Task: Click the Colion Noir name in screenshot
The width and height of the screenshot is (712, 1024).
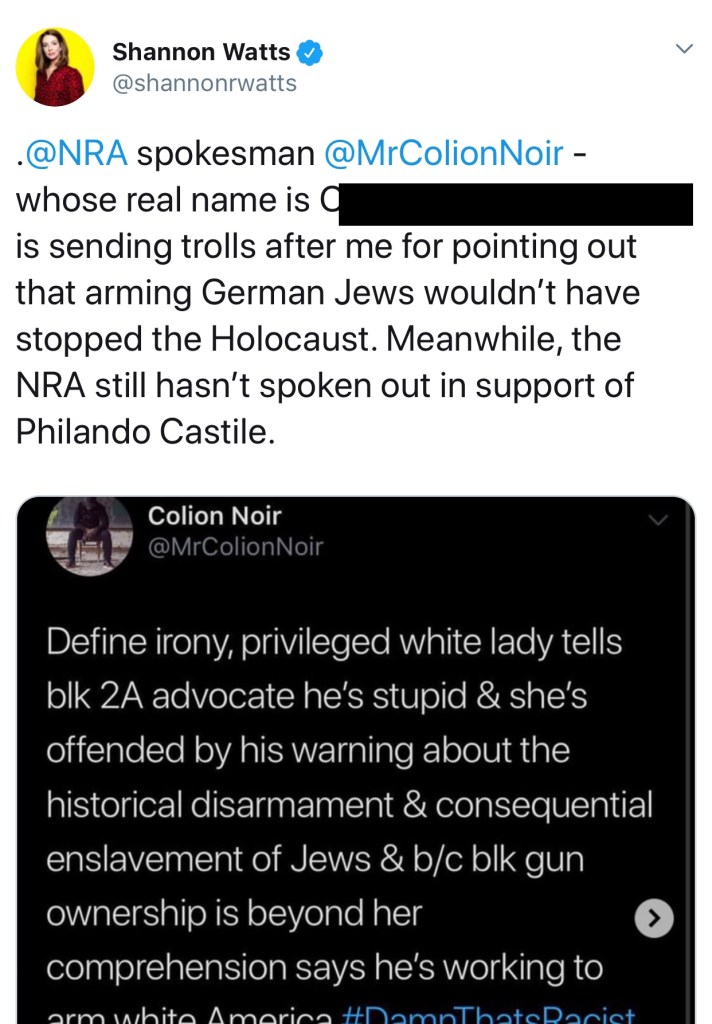Action: coord(214,516)
